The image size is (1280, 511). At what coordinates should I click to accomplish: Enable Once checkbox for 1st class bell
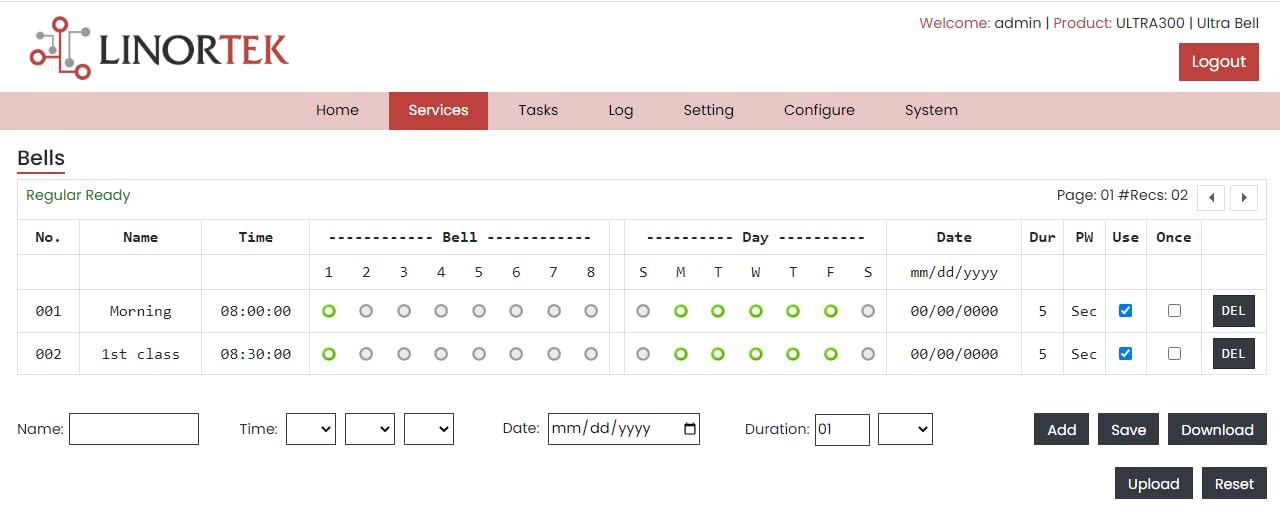(x=1174, y=354)
